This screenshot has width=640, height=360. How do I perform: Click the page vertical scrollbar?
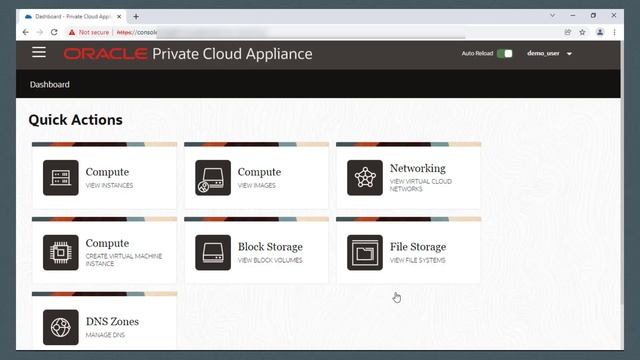[622, 171]
